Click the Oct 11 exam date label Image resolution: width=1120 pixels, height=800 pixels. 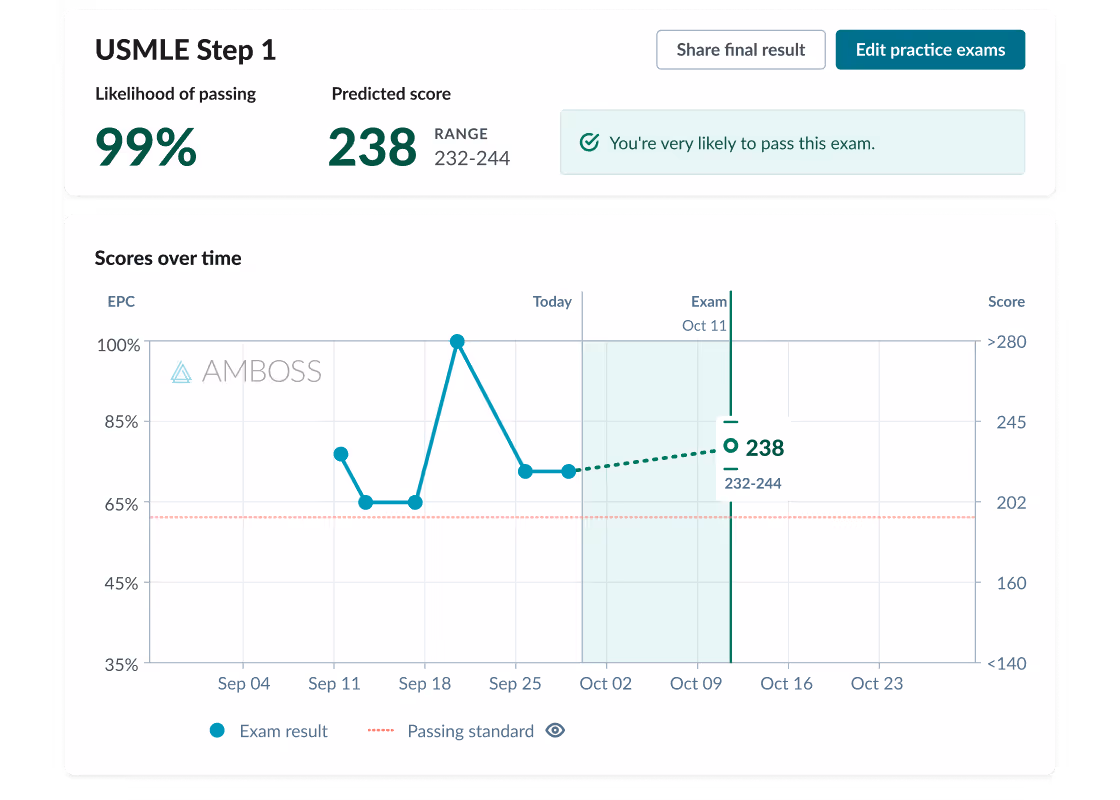coord(704,326)
